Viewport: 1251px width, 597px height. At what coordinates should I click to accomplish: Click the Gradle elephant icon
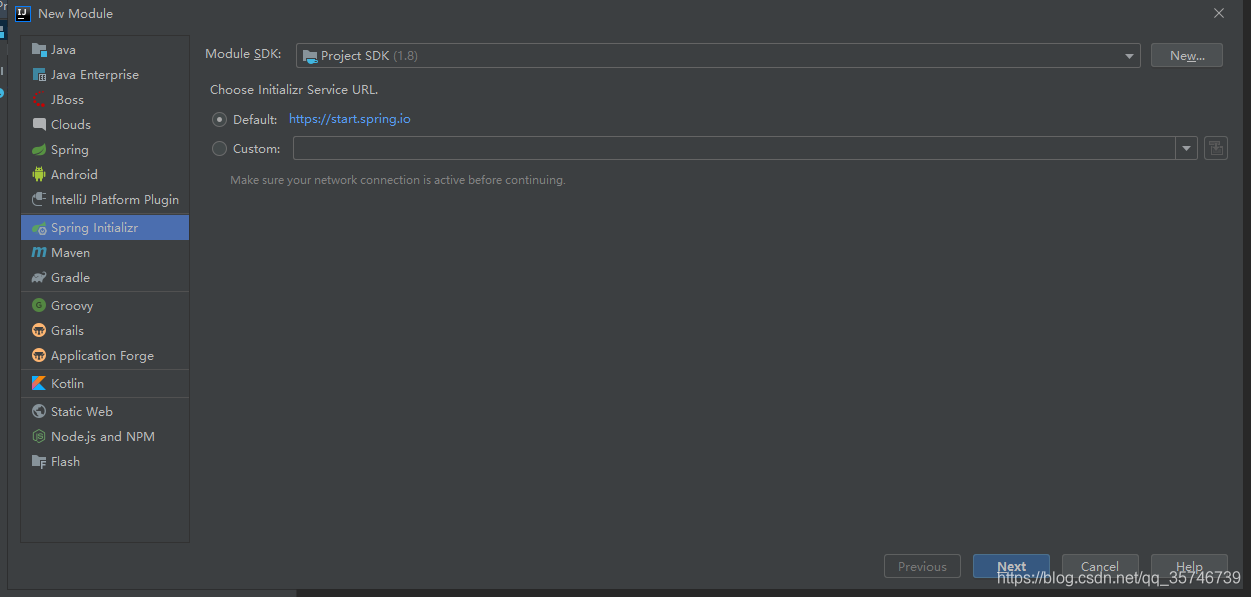(39, 278)
